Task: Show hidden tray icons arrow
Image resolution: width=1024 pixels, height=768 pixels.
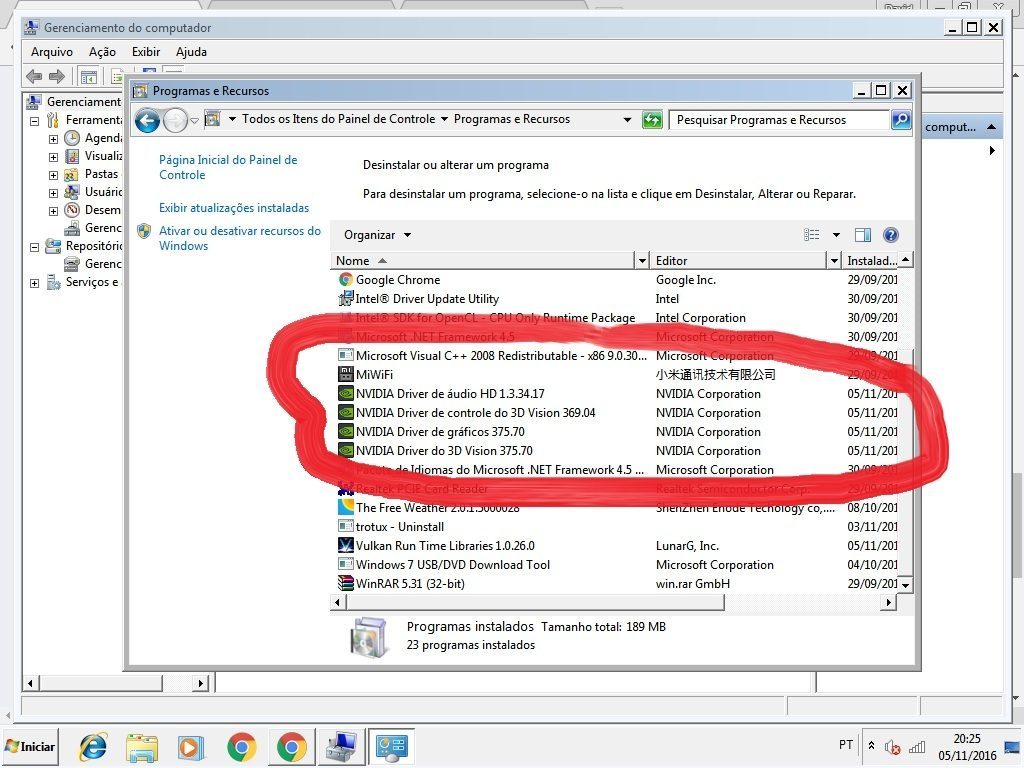Action: [x=871, y=745]
